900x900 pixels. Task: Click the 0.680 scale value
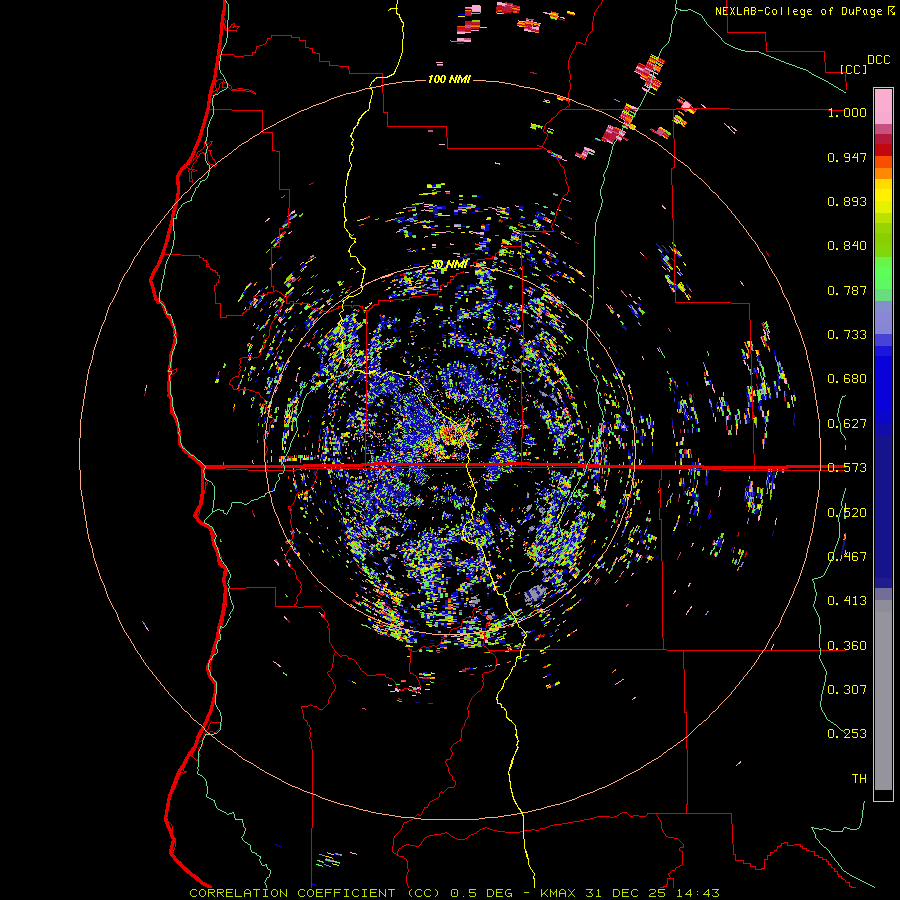(x=847, y=379)
